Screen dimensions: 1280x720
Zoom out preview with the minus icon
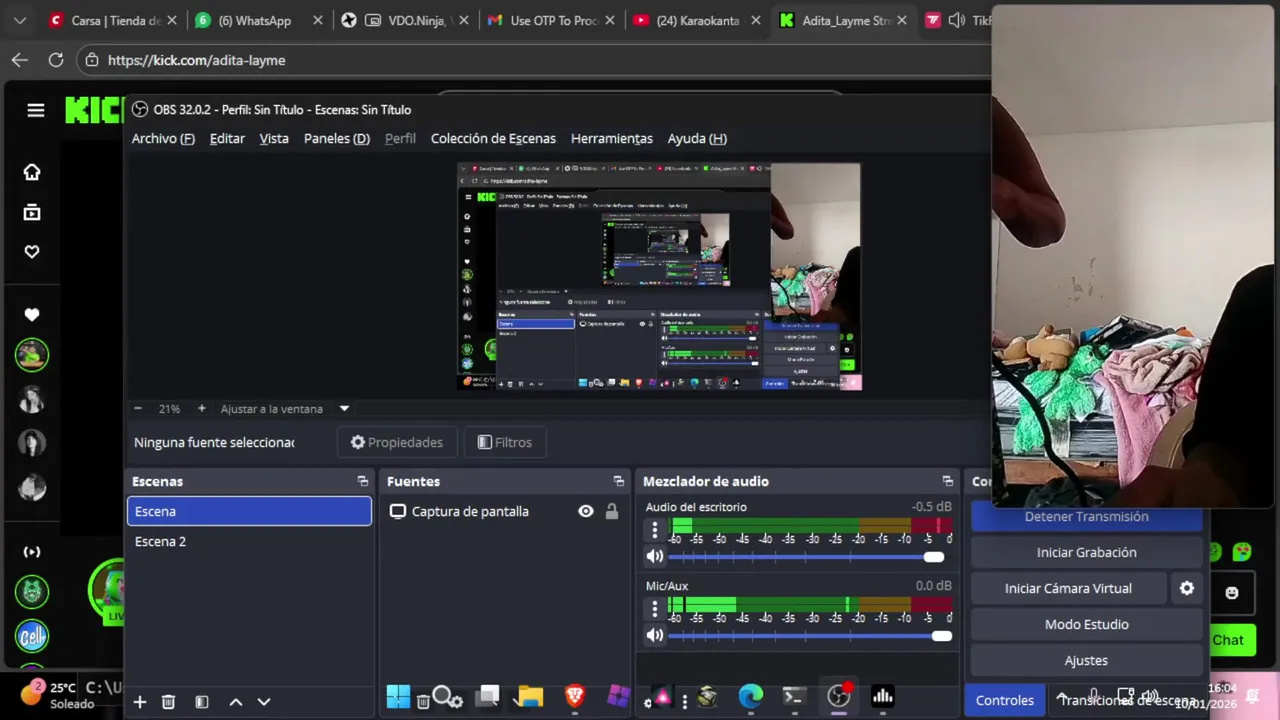point(138,409)
